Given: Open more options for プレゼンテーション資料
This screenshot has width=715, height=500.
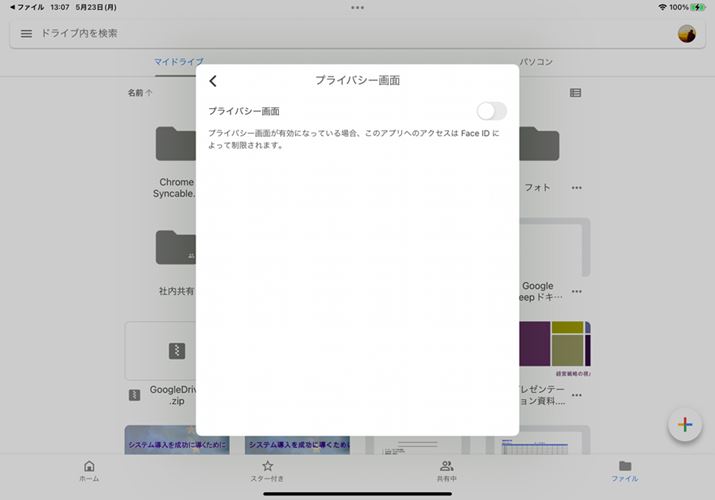Looking at the screenshot, I should pyautogui.click(x=576, y=395).
